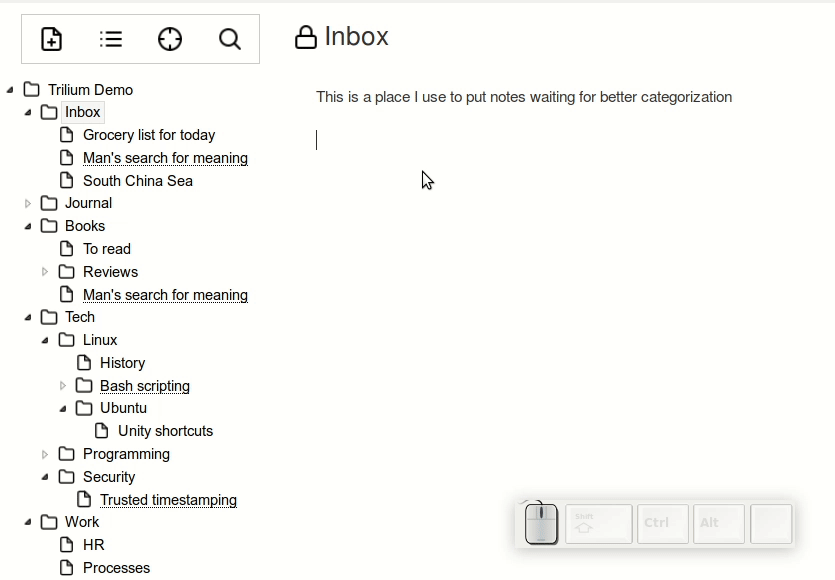The height and width of the screenshot is (580, 835).
Task: Open the search magnifier icon
Action: click(x=230, y=39)
